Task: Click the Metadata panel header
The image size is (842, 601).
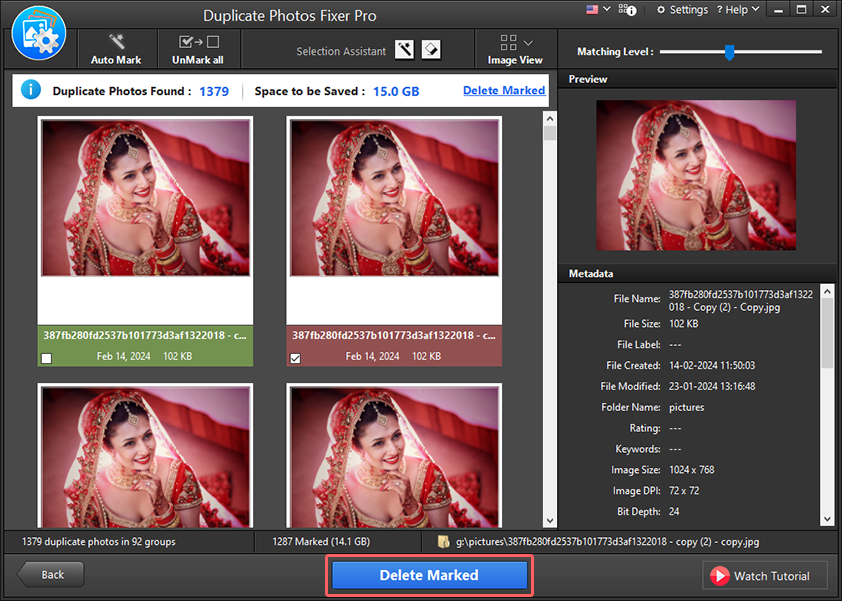Action: pyautogui.click(x=699, y=273)
